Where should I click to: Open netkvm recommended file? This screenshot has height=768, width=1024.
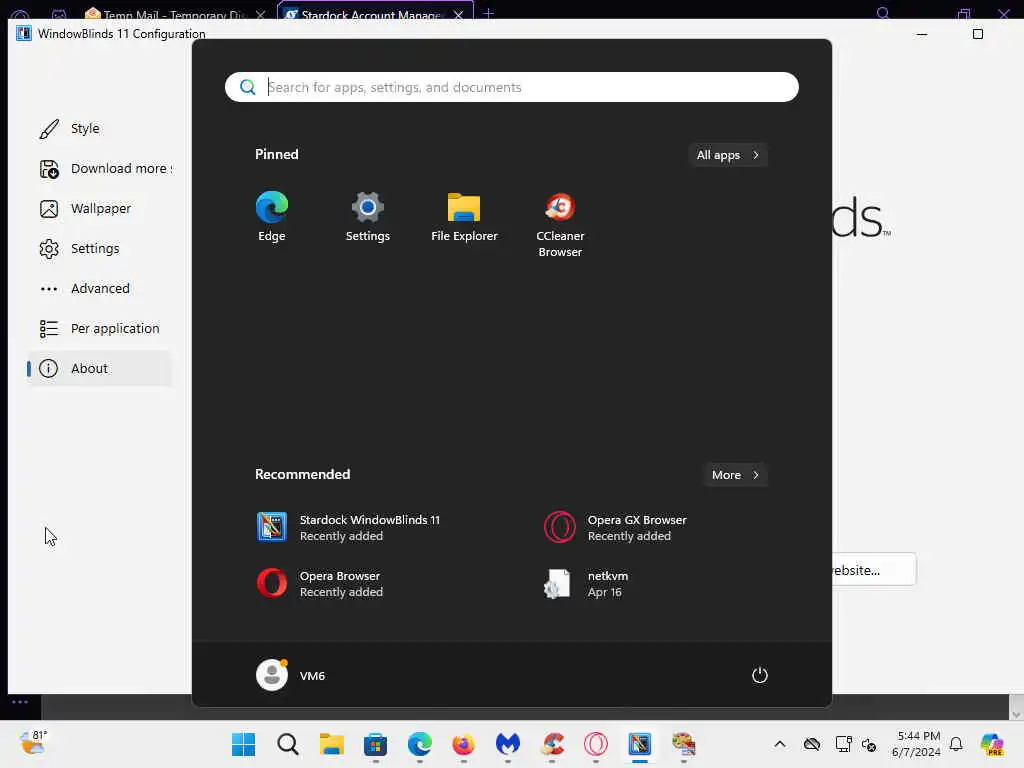(586, 584)
